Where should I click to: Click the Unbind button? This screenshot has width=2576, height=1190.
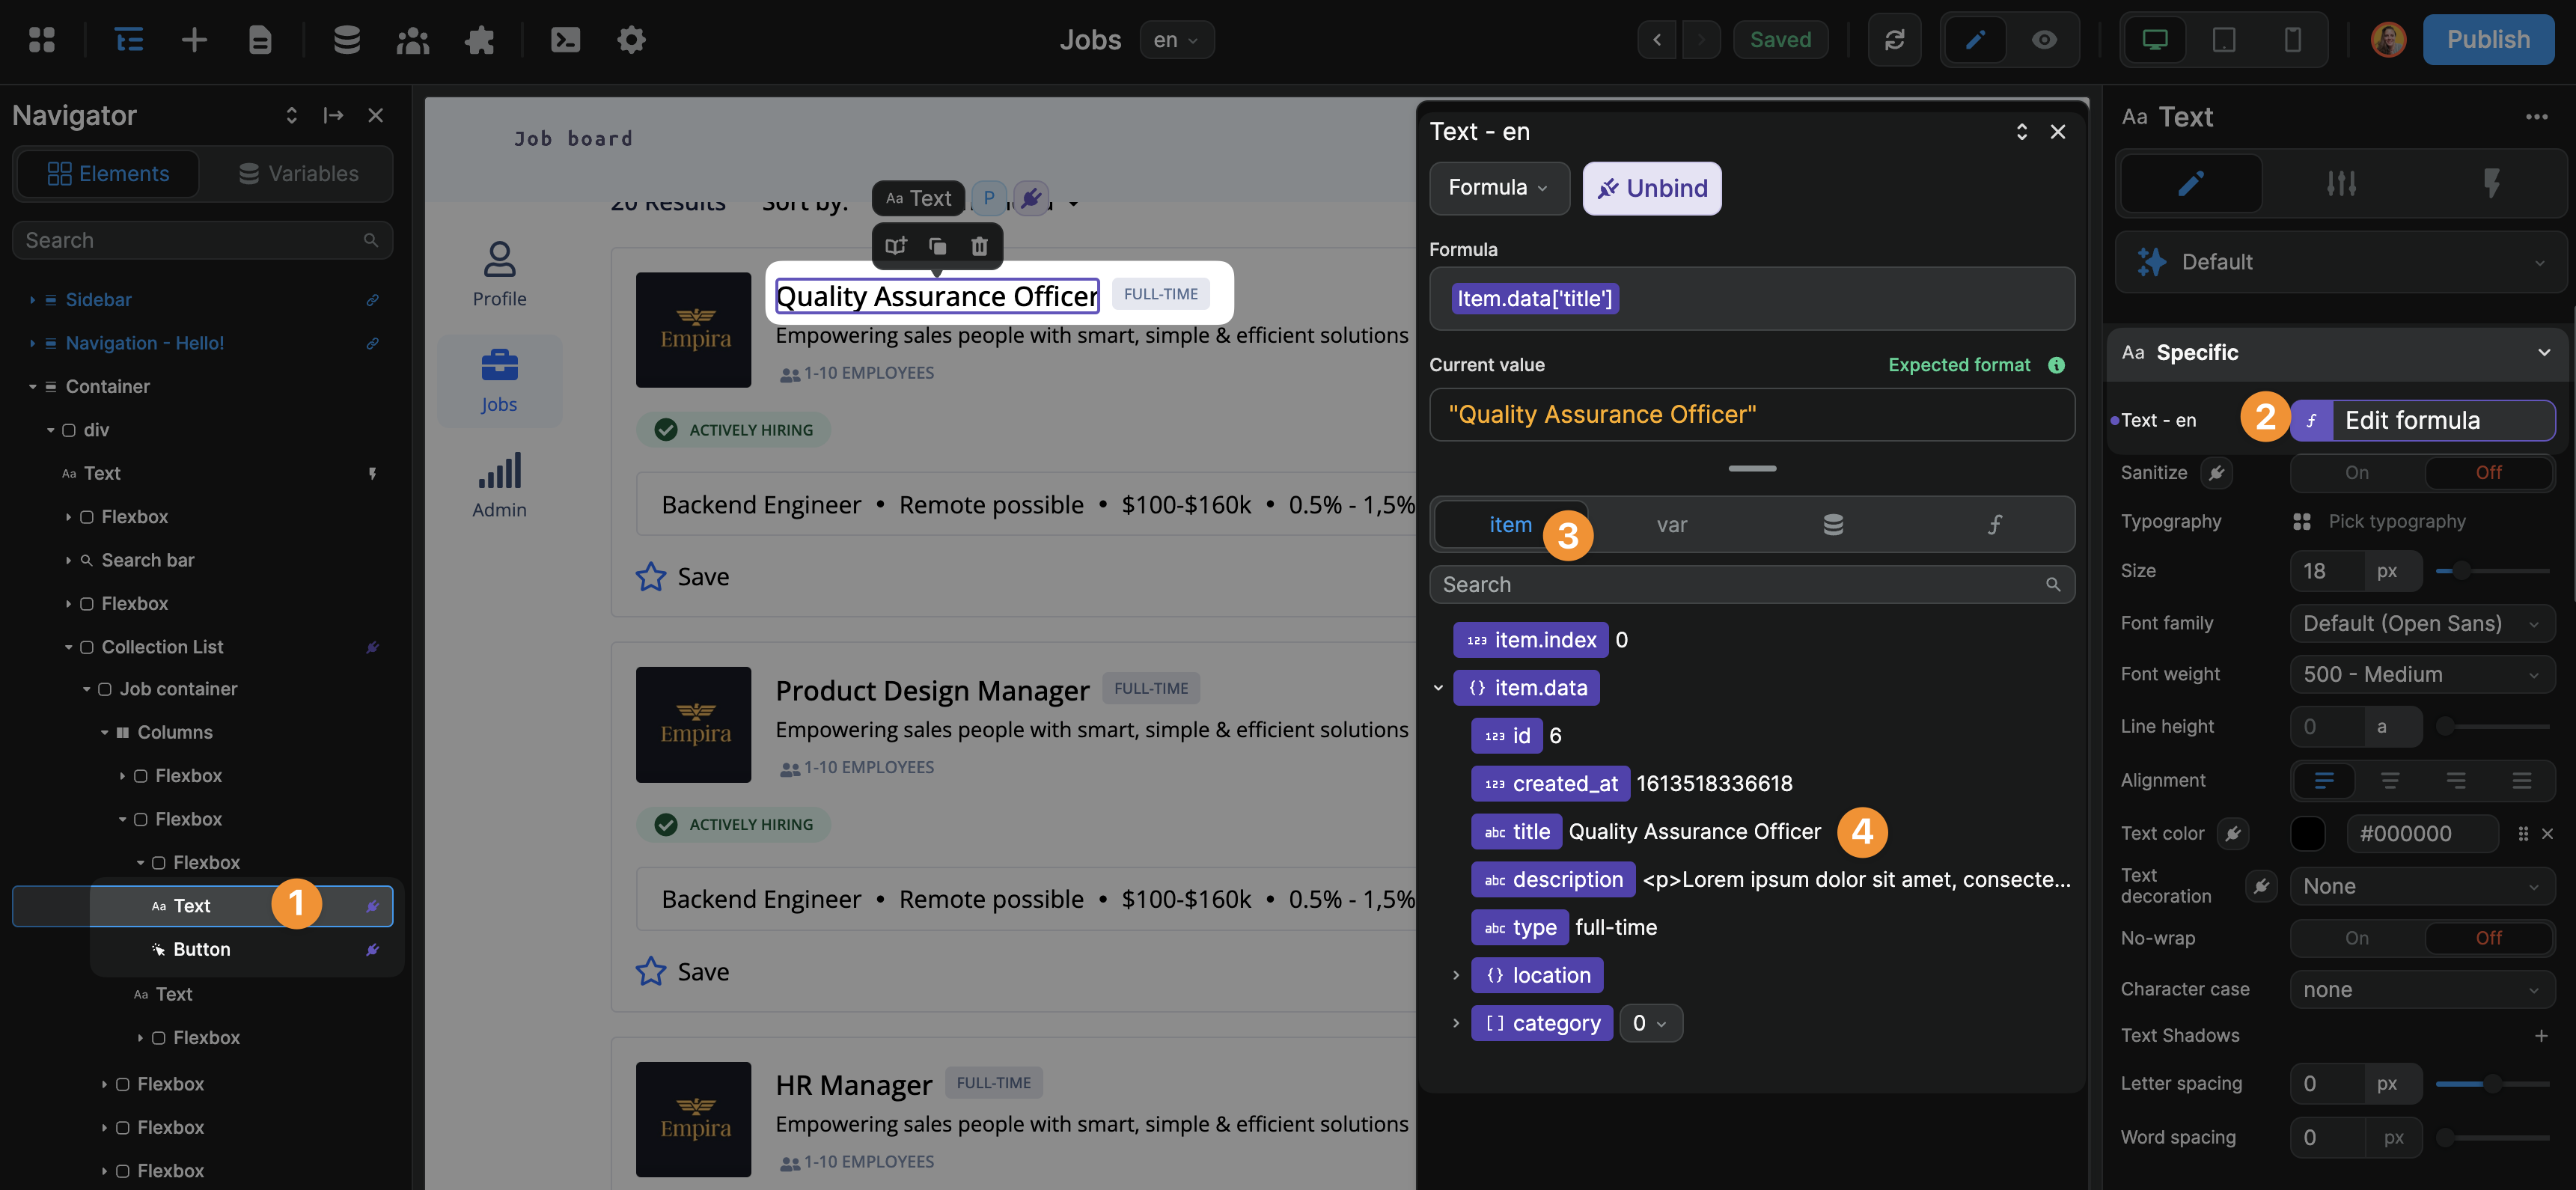point(1651,188)
